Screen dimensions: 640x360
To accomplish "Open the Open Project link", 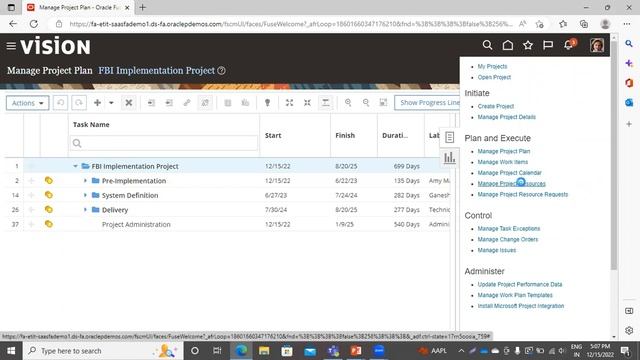I will click(494, 77).
